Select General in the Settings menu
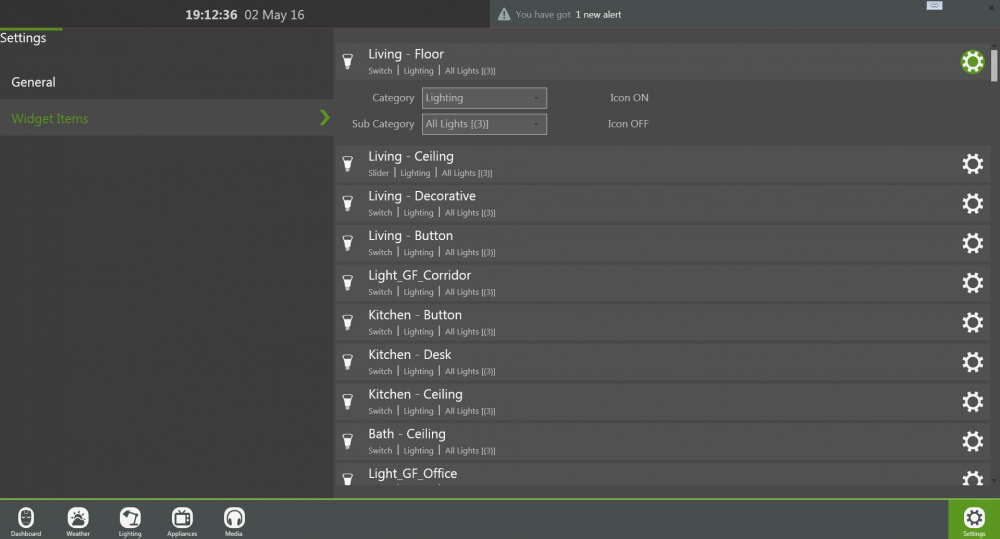 click(34, 82)
